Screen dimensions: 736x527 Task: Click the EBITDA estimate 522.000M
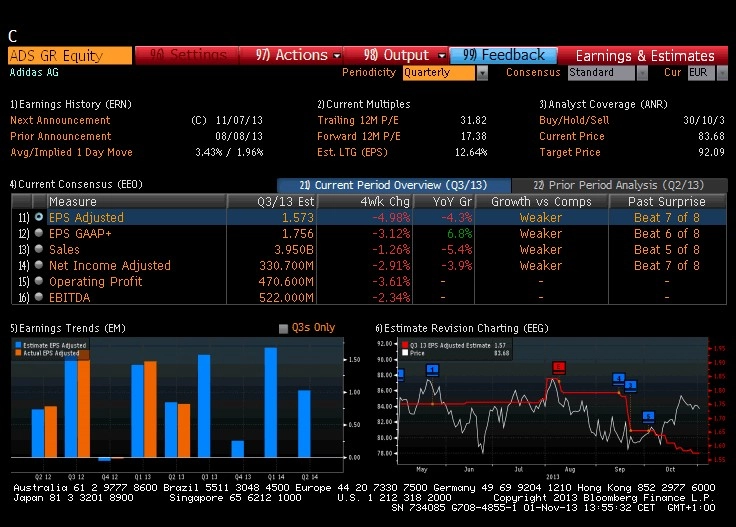286,297
